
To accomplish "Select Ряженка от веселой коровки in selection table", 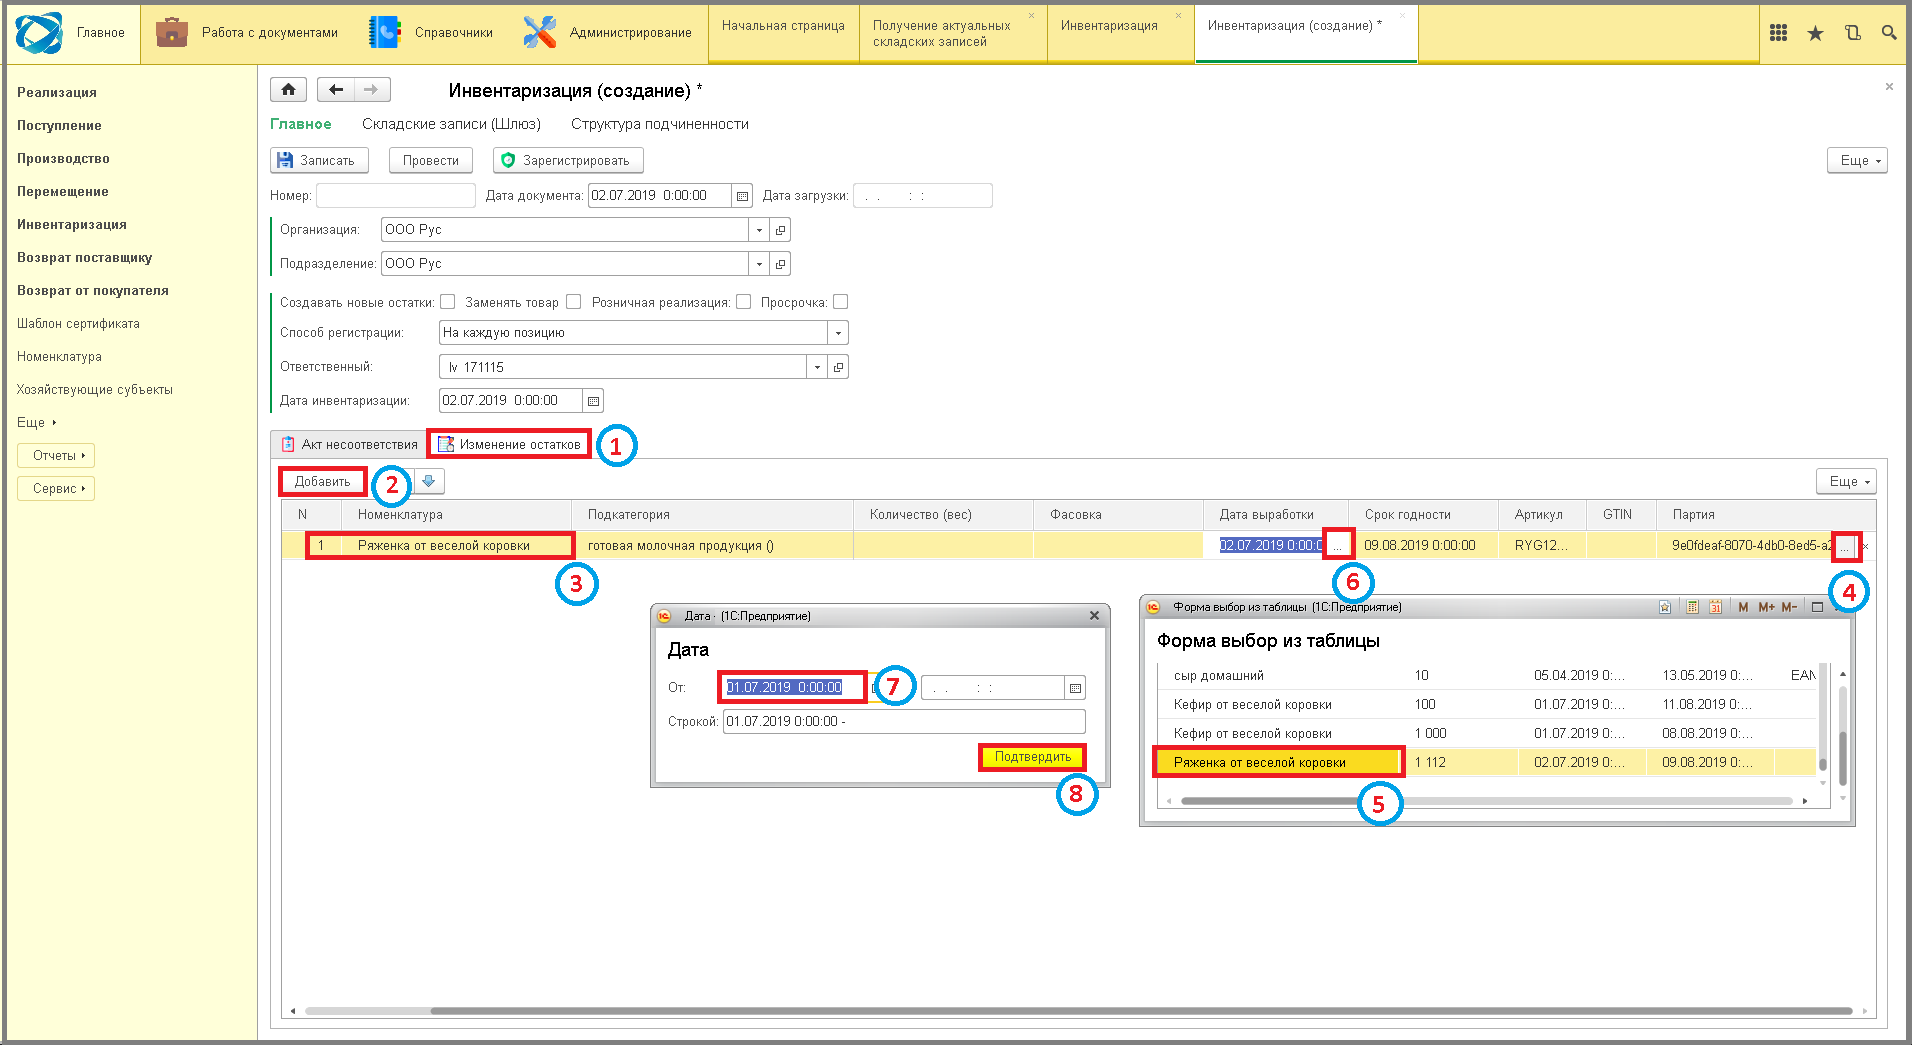I will [x=1278, y=762].
